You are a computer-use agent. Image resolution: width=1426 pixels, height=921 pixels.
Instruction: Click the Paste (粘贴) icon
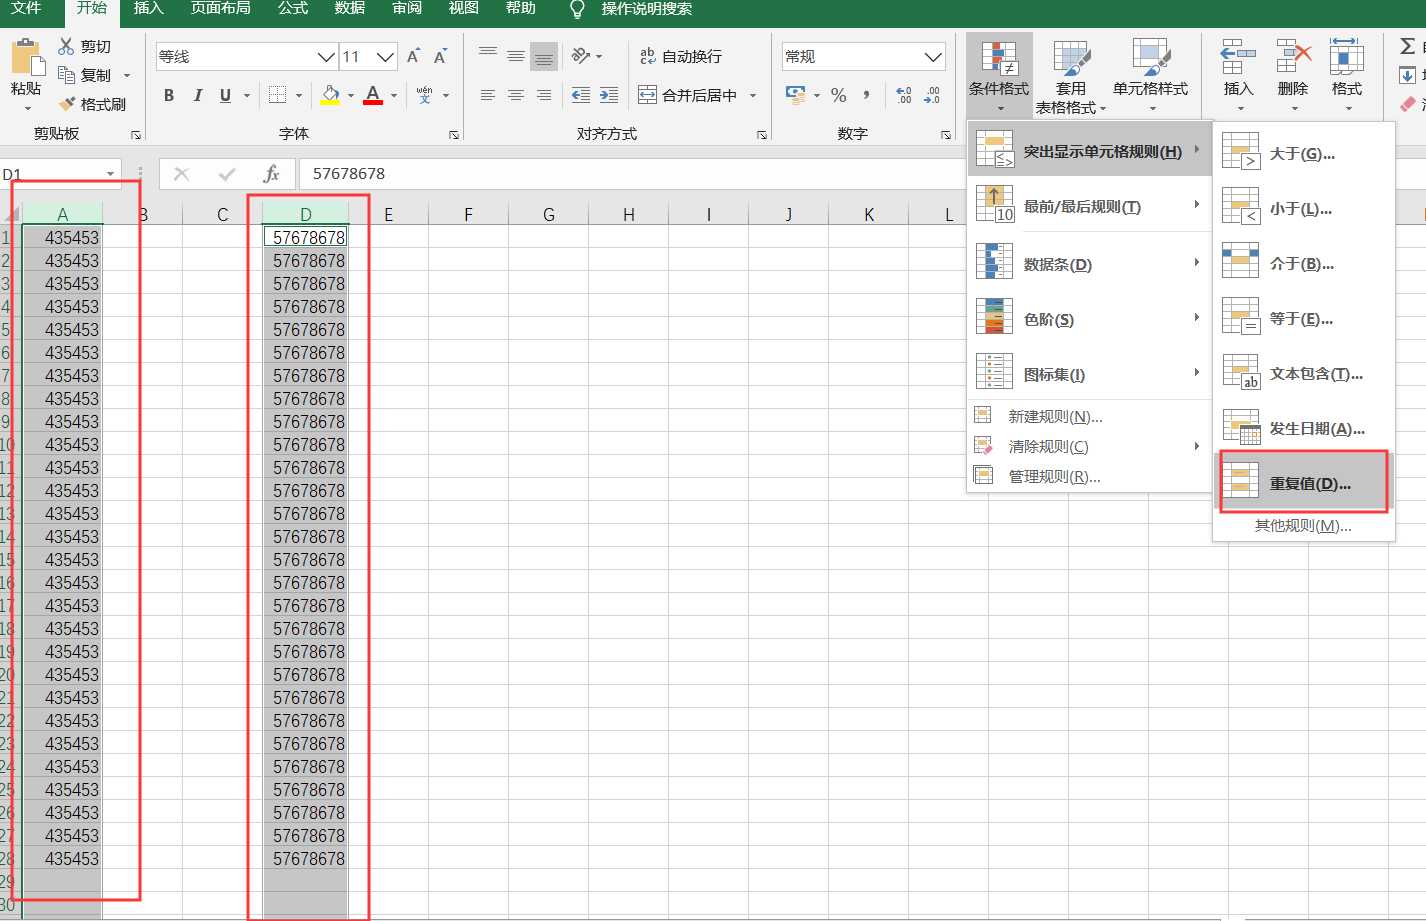(27, 59)
